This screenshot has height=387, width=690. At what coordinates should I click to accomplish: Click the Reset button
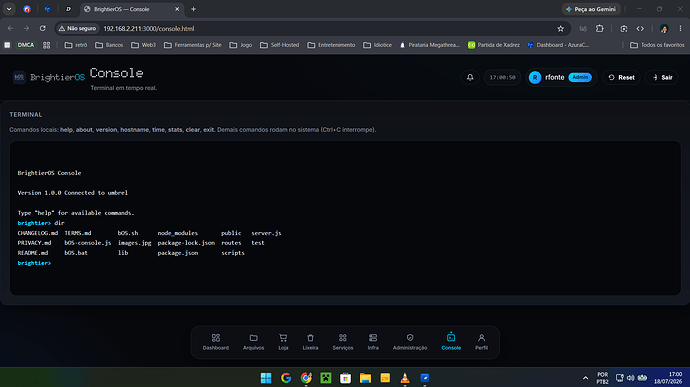click(x=621, y=77)
